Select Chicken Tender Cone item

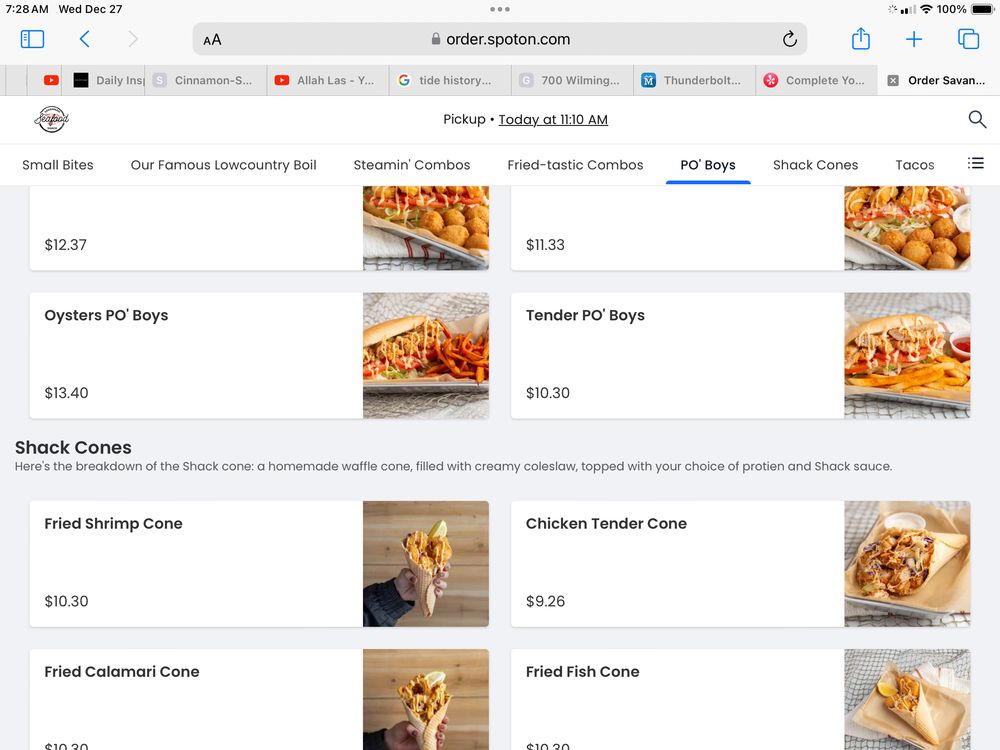point(740,564)
